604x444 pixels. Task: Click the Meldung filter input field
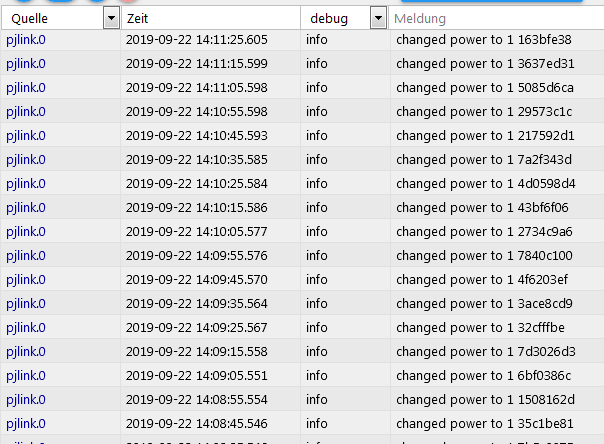pyautogui.click(x=497, y=18)
